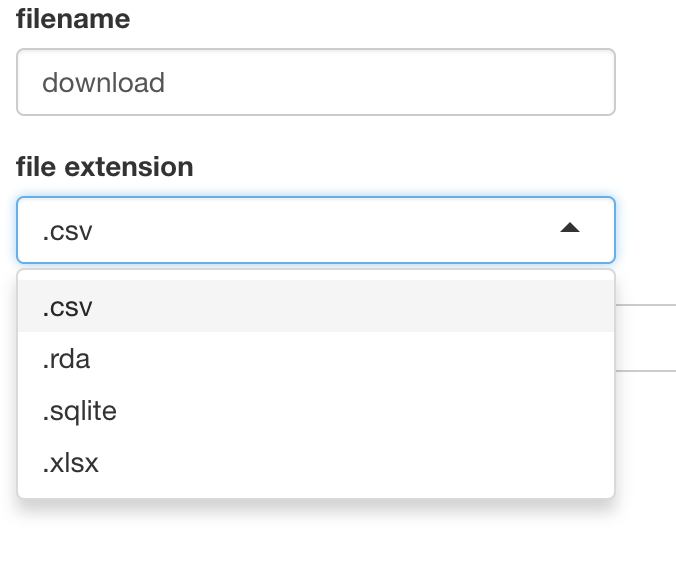676x574 pixels.
Task: Click the blue-outlined file extension selector
Action: pyautogui.click(x=316, y=230)
